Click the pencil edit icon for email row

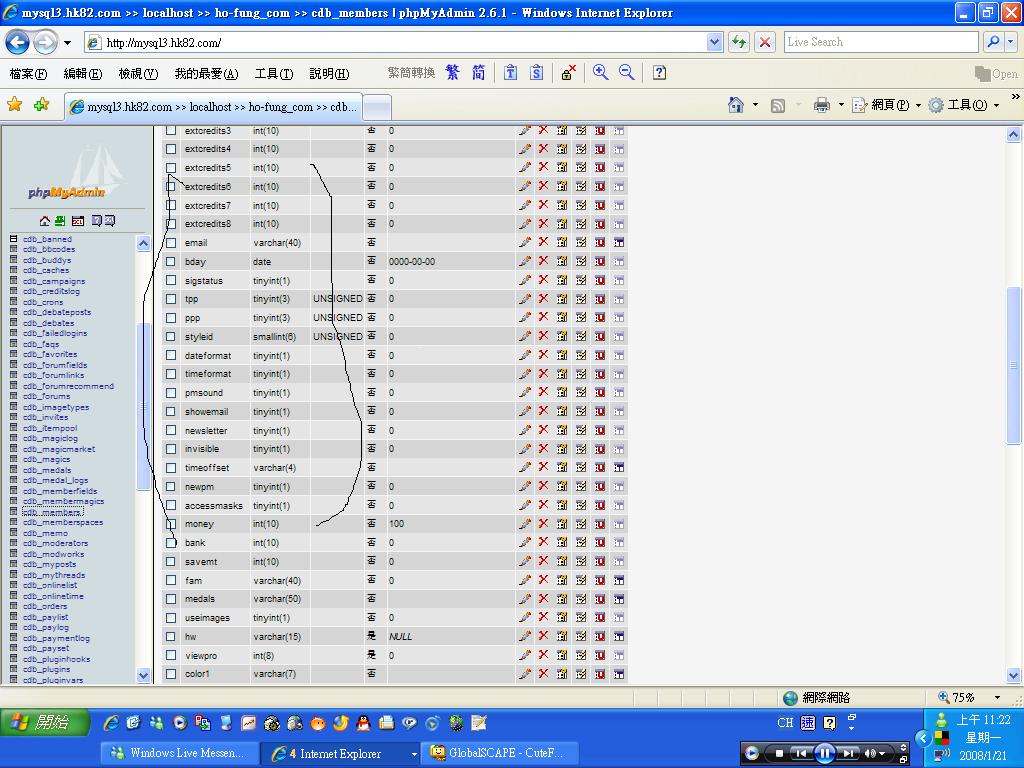(x=524, y=242)
